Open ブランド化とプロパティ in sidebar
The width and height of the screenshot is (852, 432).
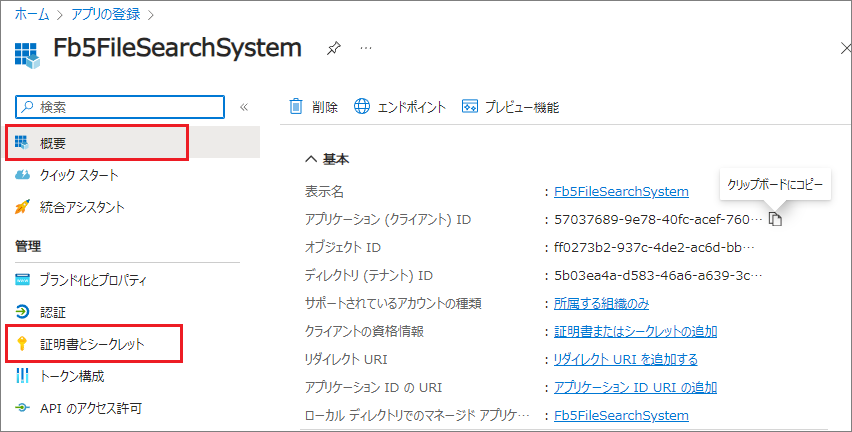click(x=93, y=279)
